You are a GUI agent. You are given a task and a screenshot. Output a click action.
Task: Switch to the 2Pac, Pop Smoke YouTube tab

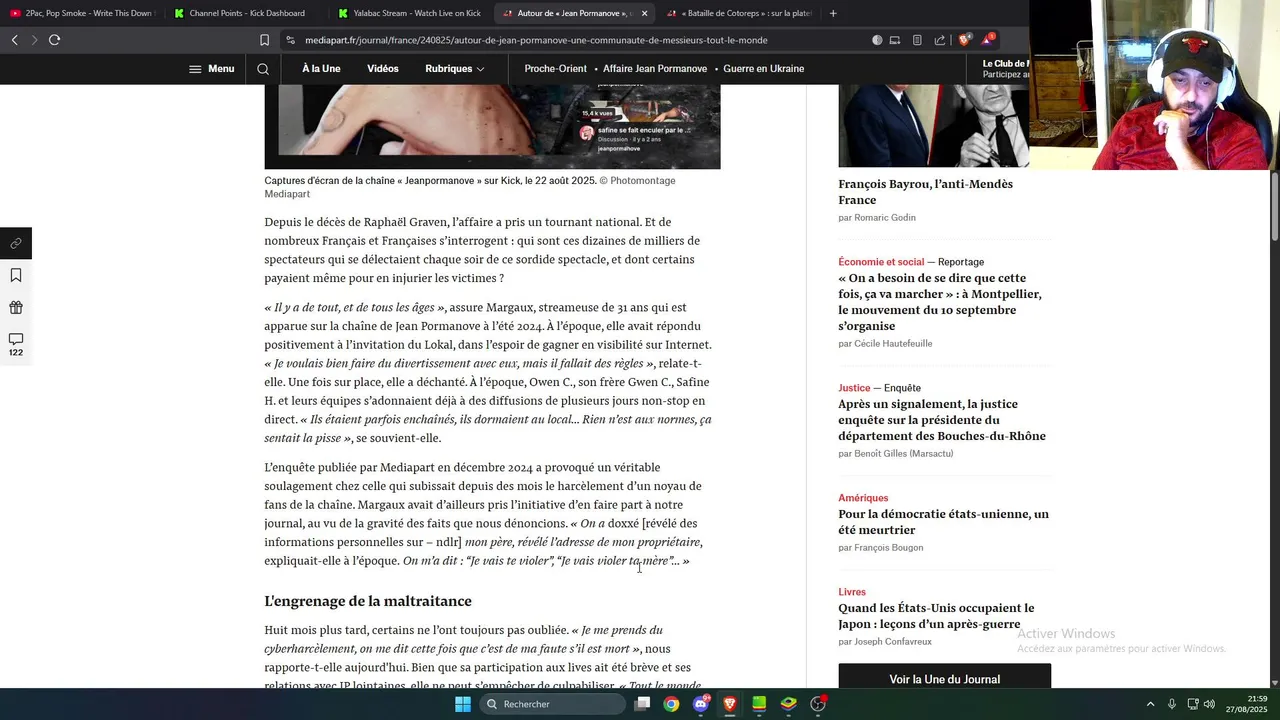click(x=82, y=13)
